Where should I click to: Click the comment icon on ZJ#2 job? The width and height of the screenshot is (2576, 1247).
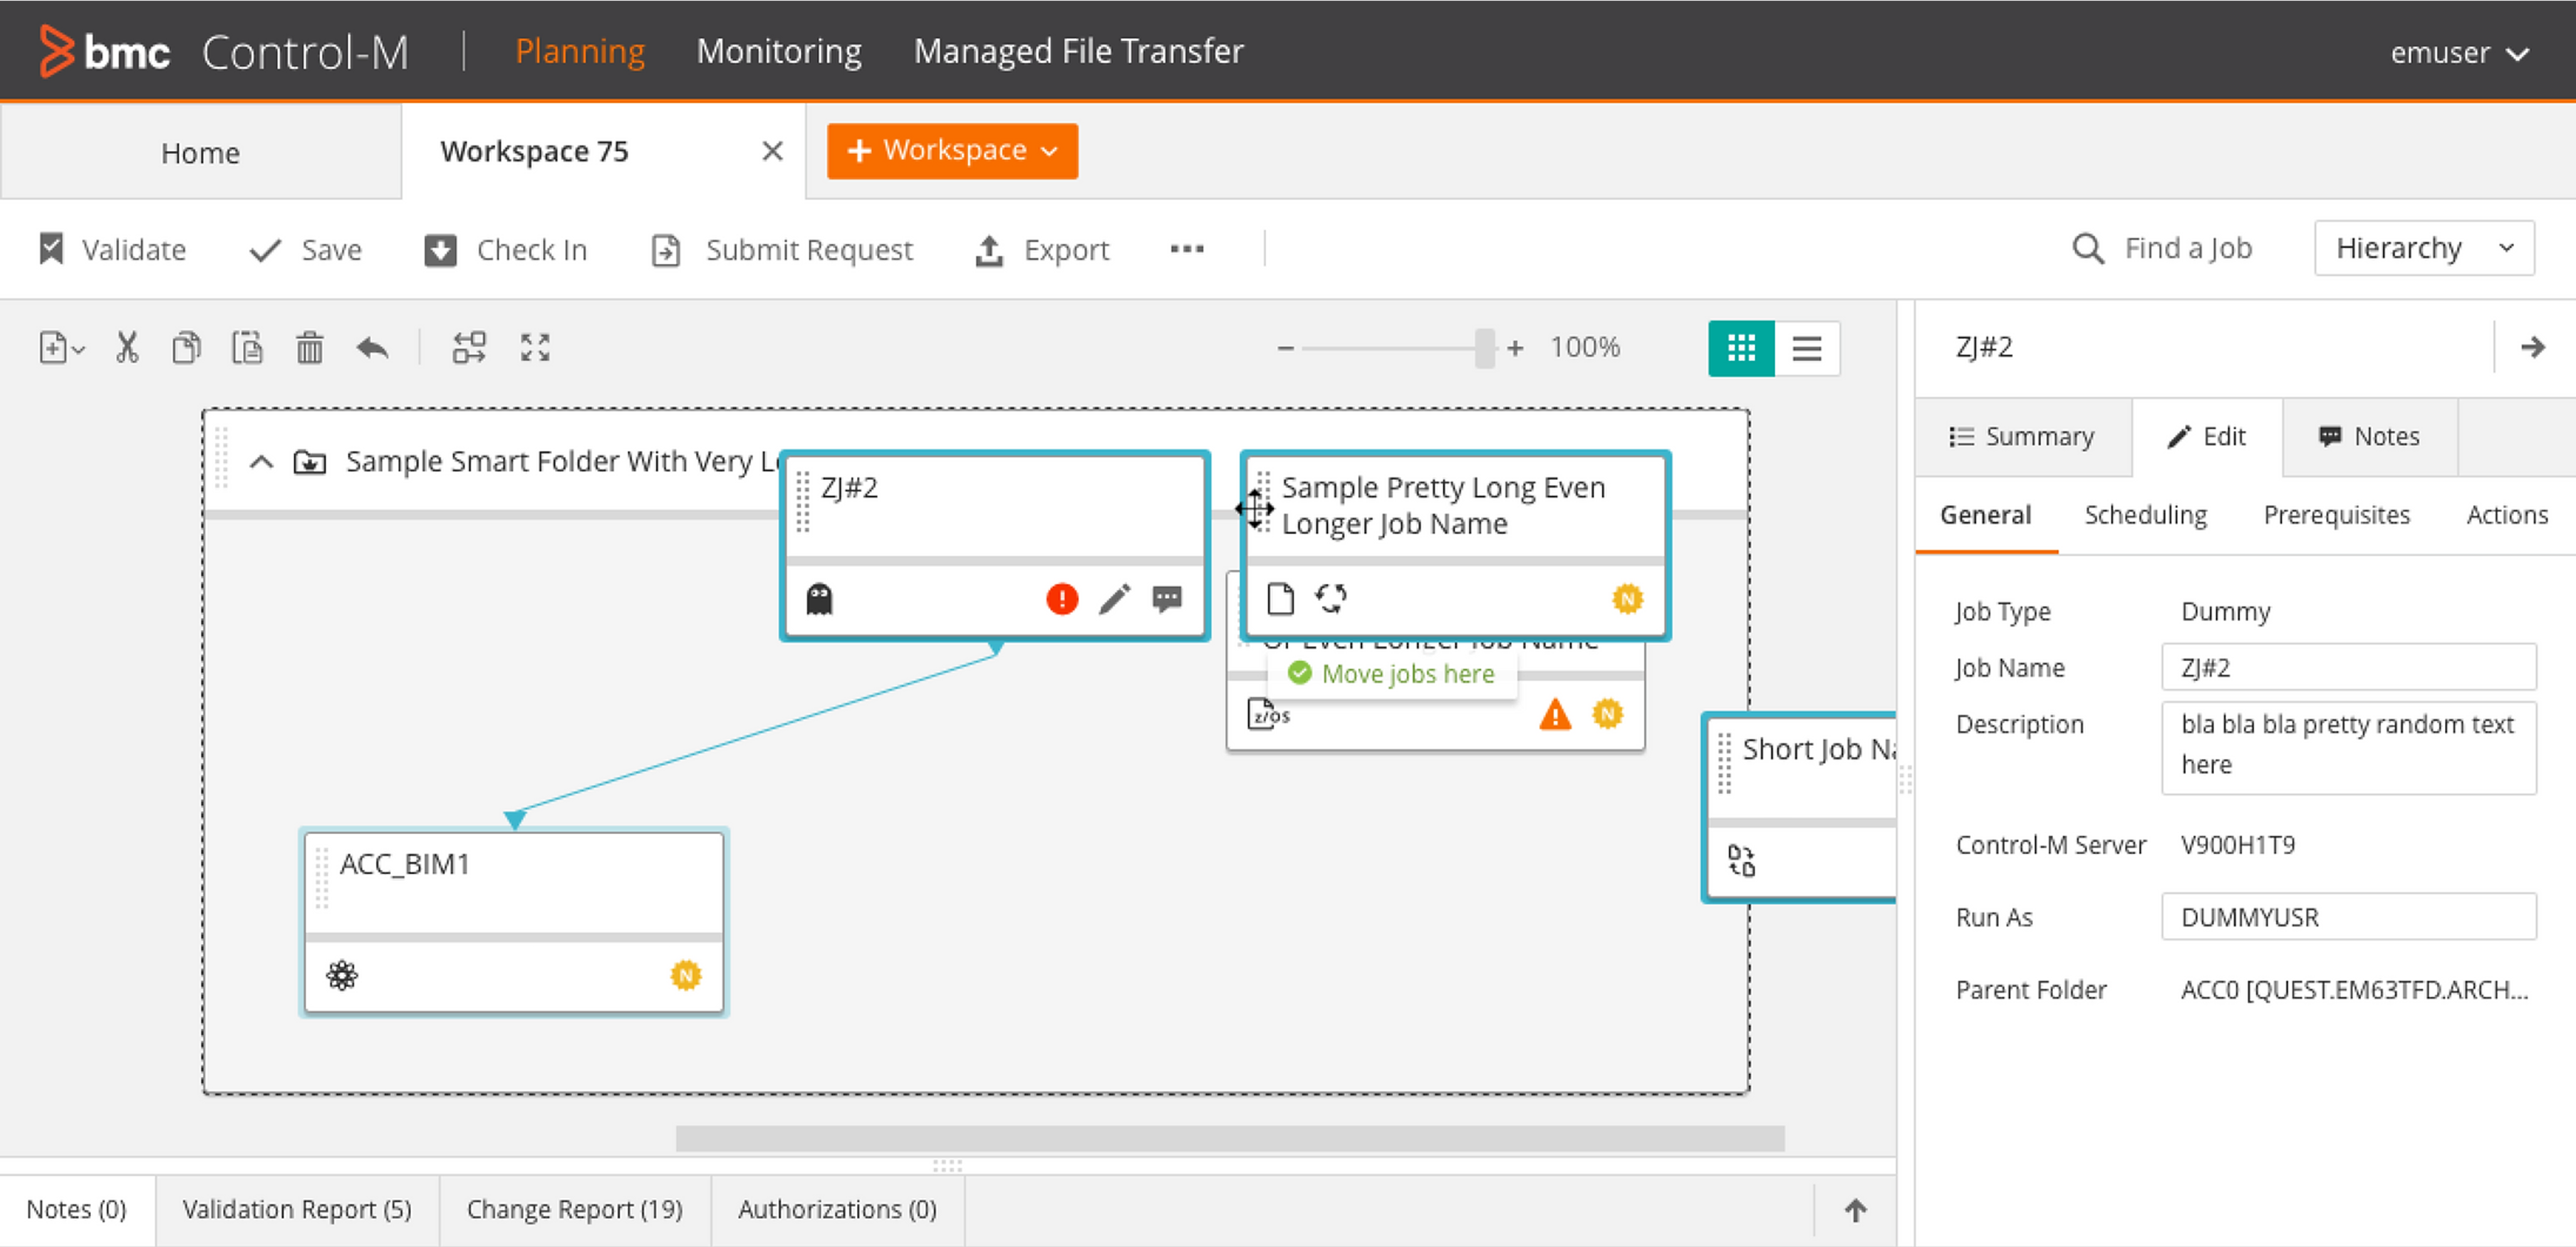(1167, 599)
